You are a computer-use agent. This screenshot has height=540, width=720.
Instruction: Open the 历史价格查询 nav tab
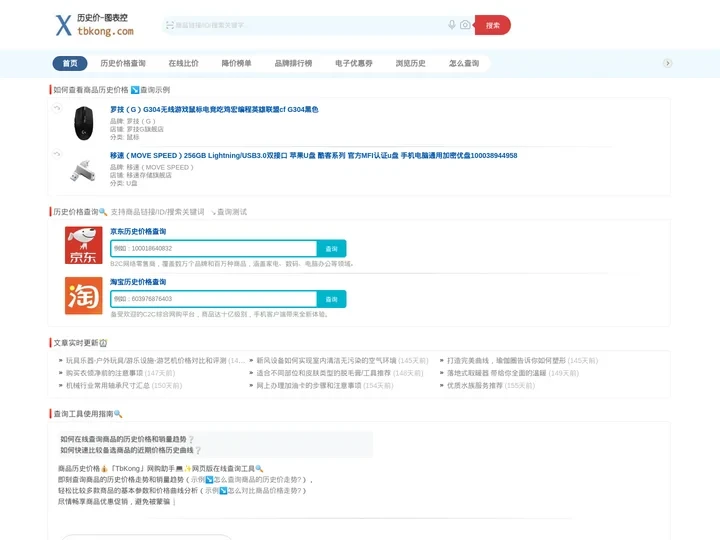tap(123, 63)
